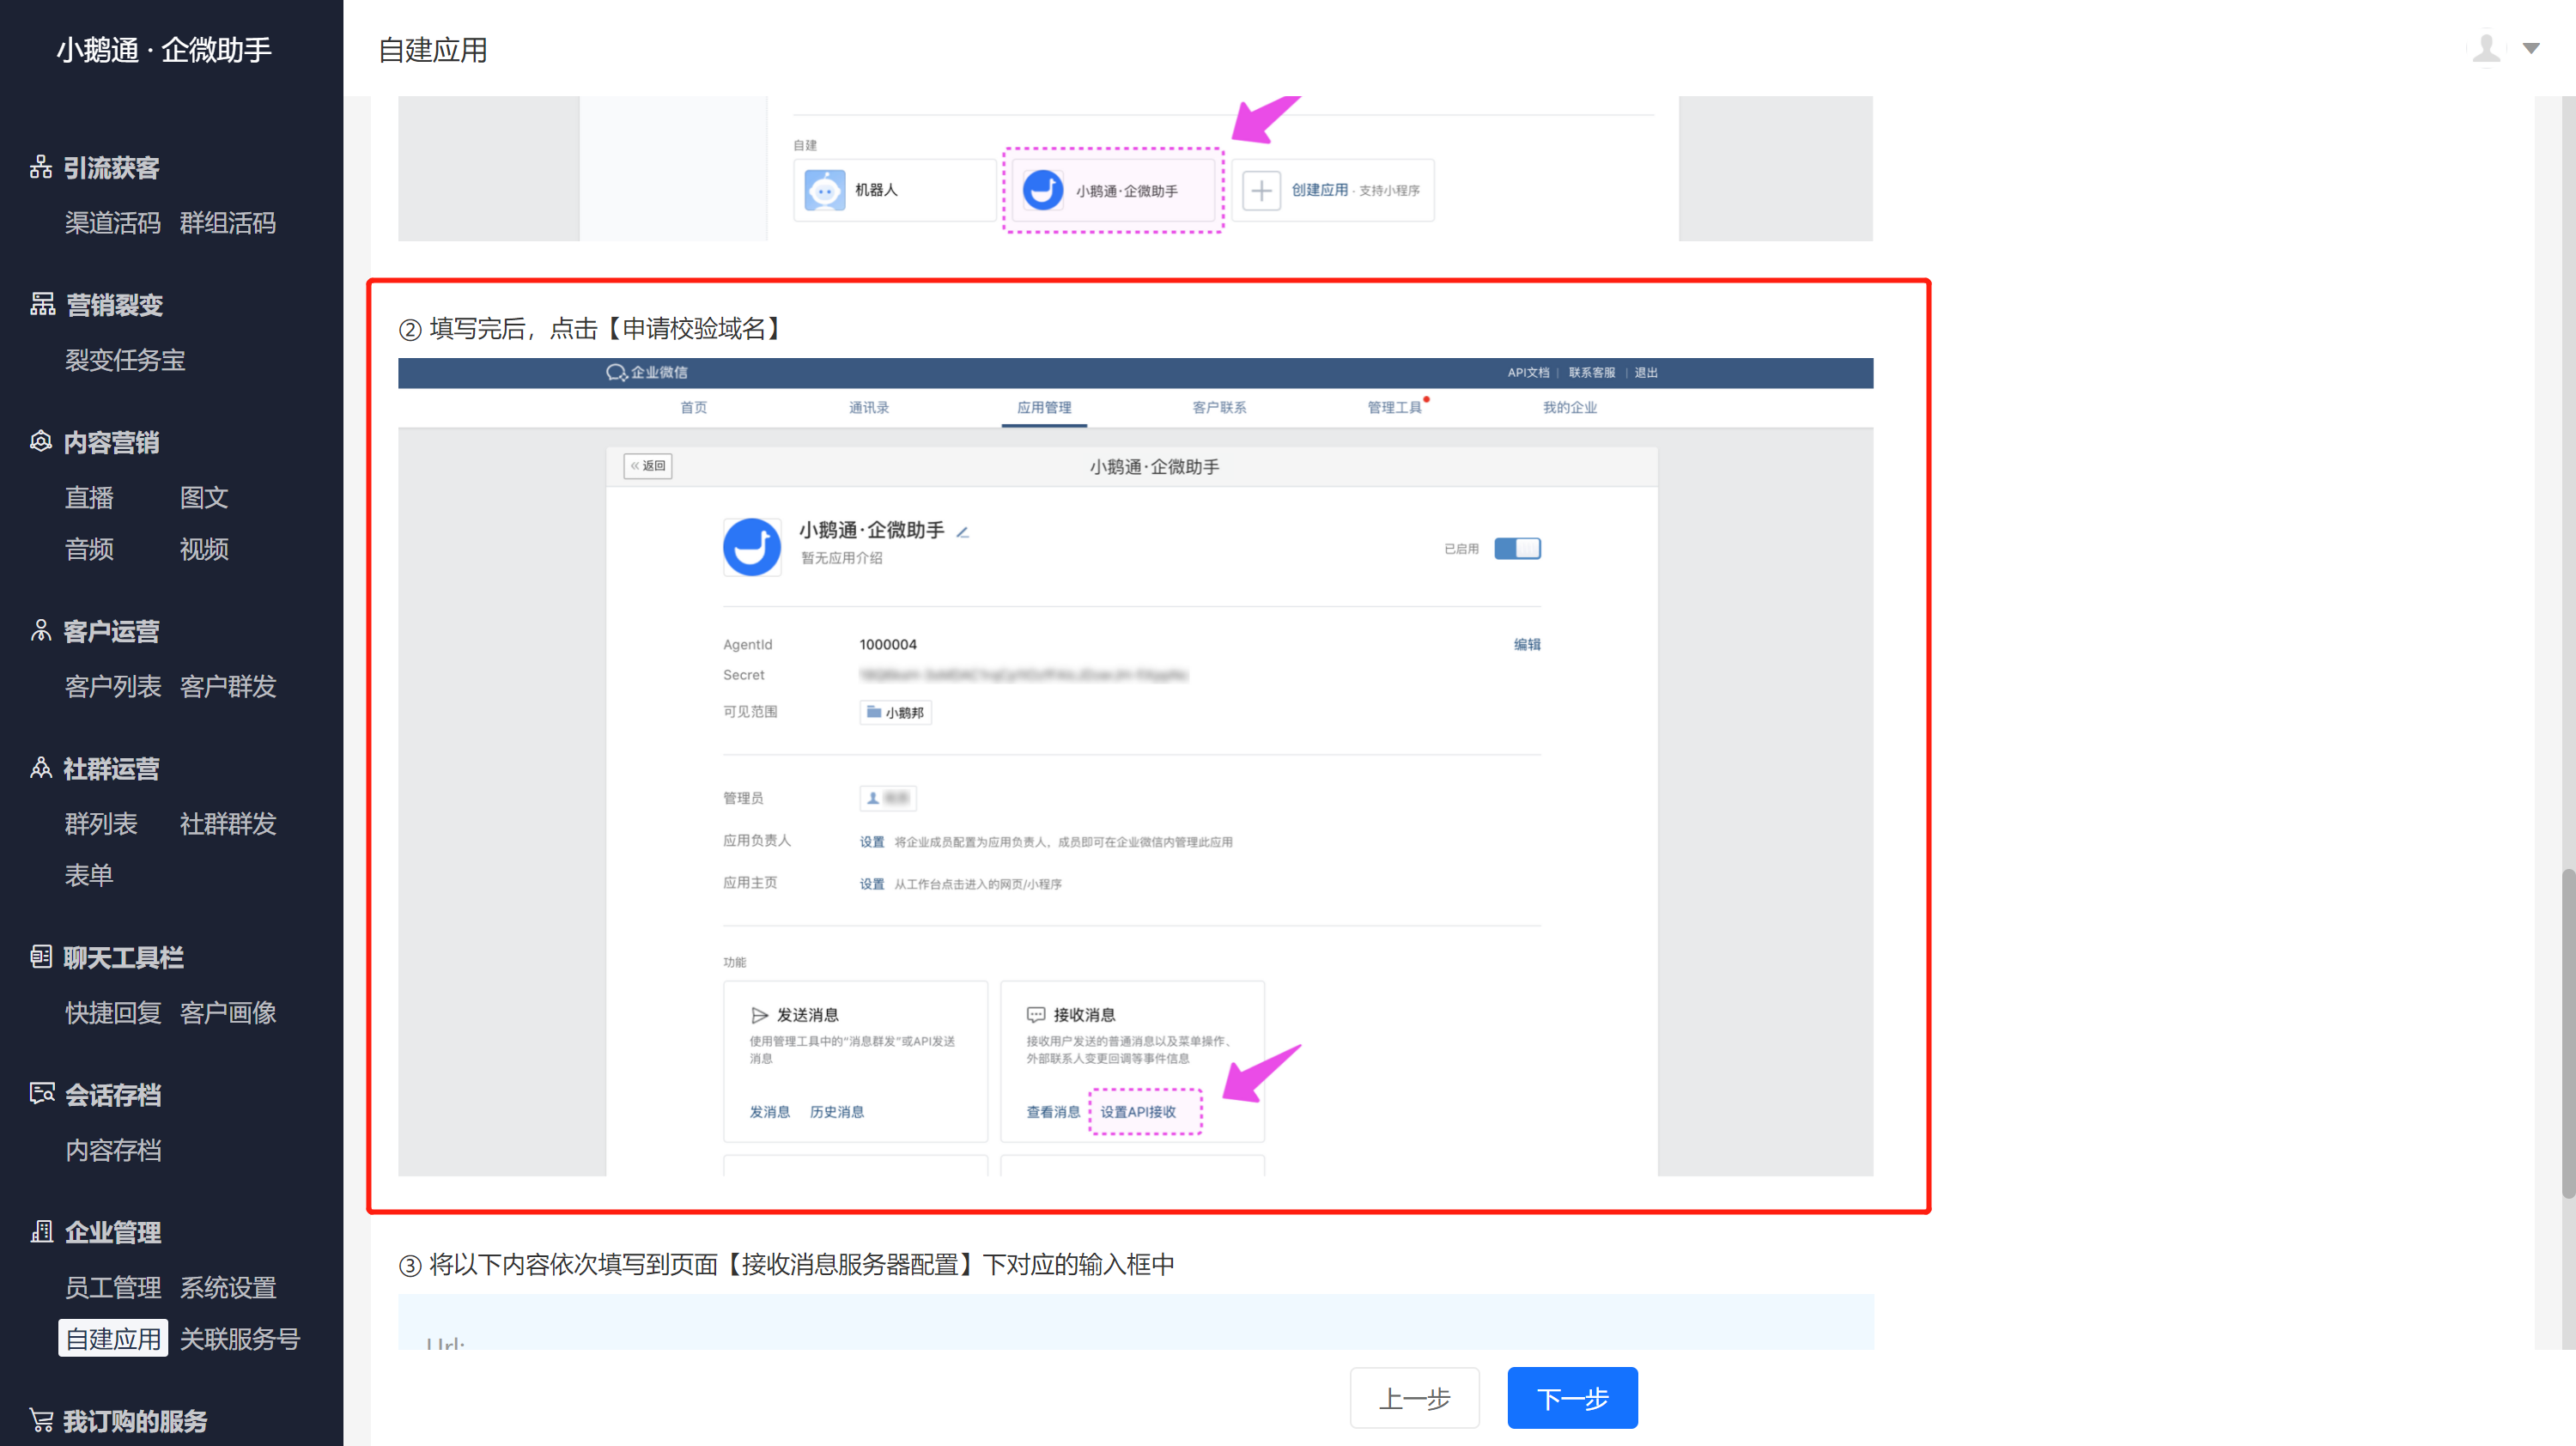Image resolution: width=2576 pixels, height=1446 pixels.
Task: Click the 上一步 button
Action: [1414, 1397]
